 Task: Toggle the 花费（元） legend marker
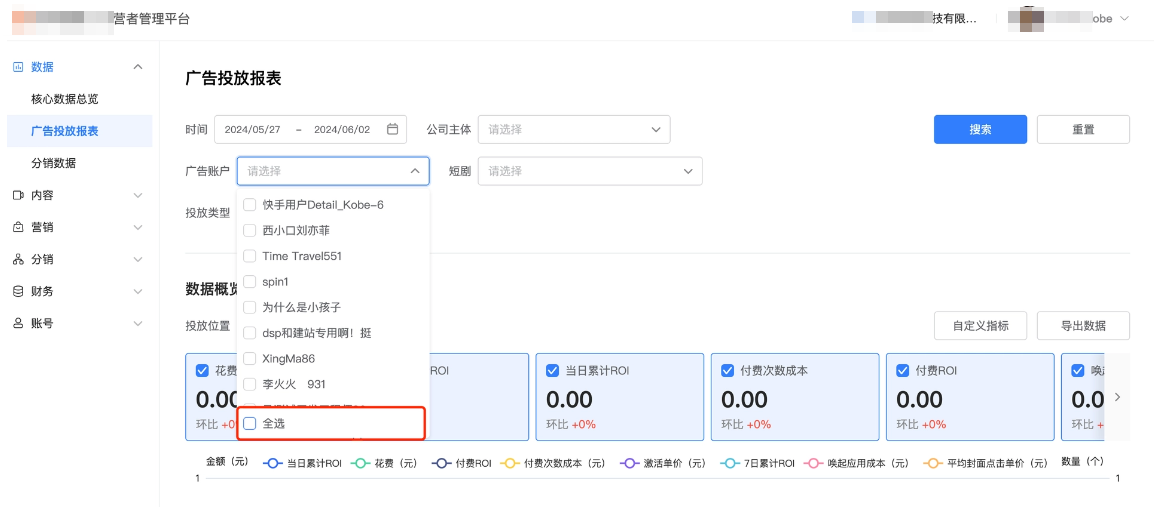click(x=361, y=464)
